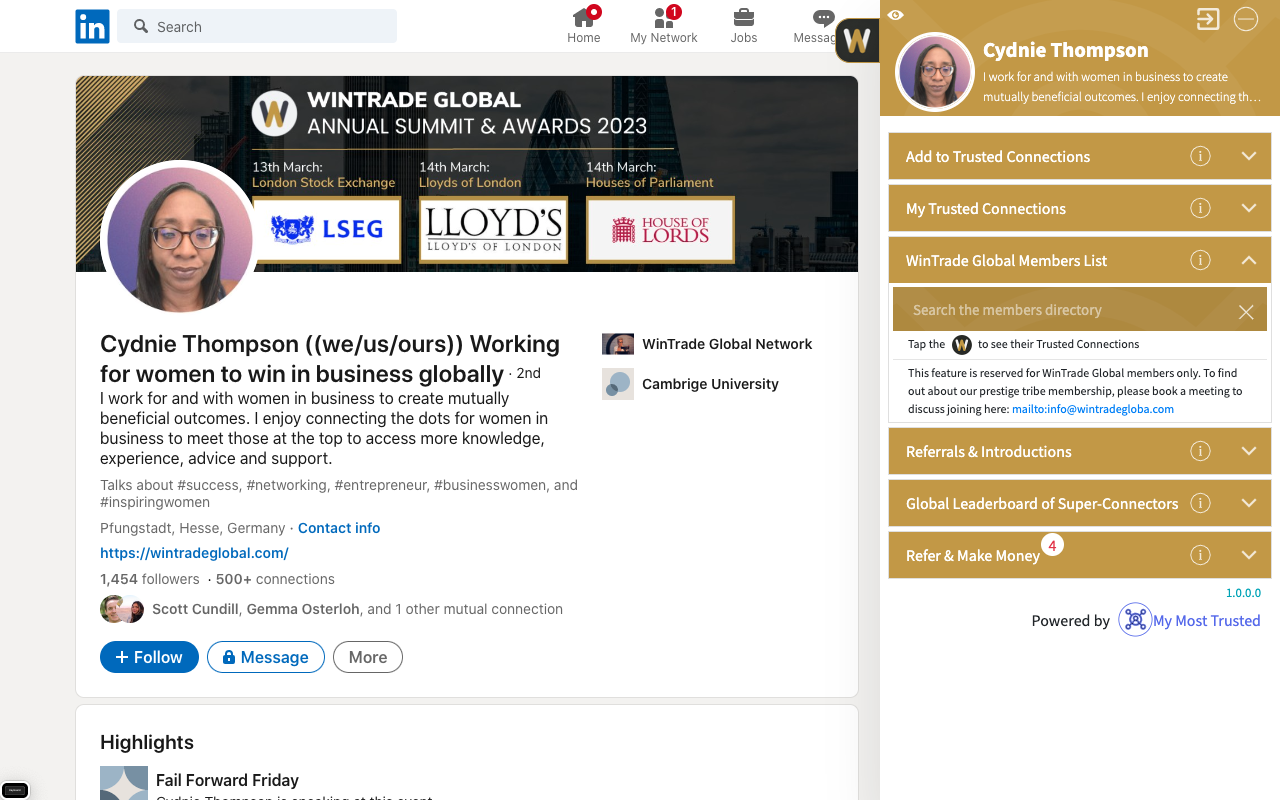Click the Cambrige University logo thumbnail
This screenshot has width=1280, height=800.
(x=618, y=384)
